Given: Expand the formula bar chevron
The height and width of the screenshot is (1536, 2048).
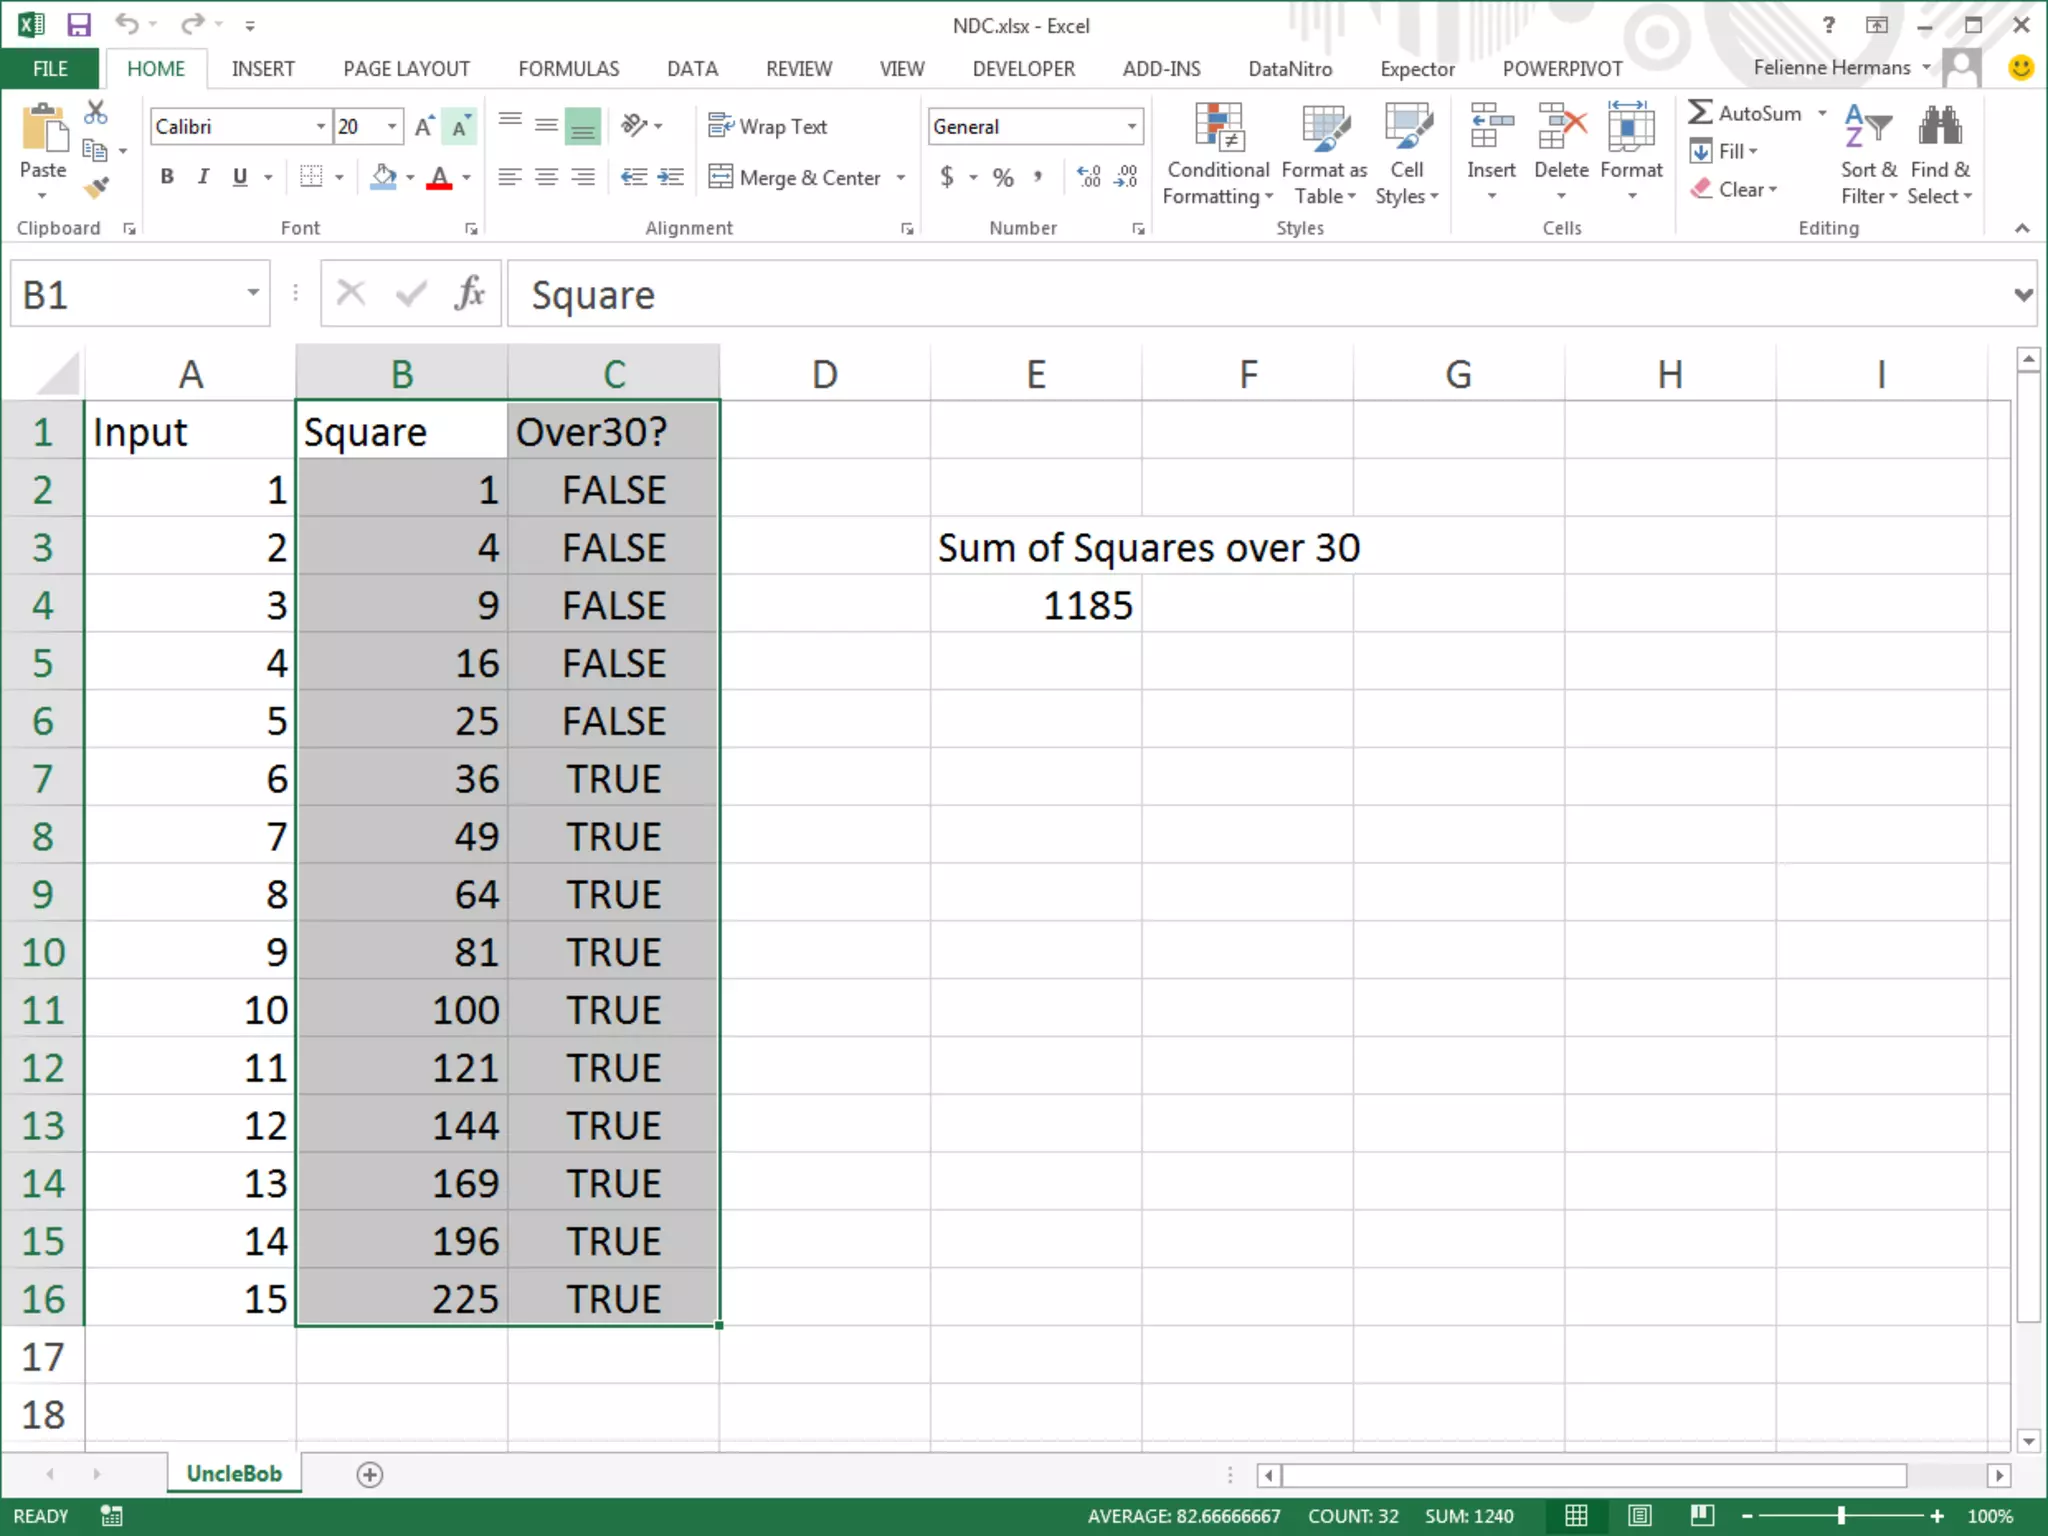Looking at the screenshot, I should click(x=2023, y=294).
